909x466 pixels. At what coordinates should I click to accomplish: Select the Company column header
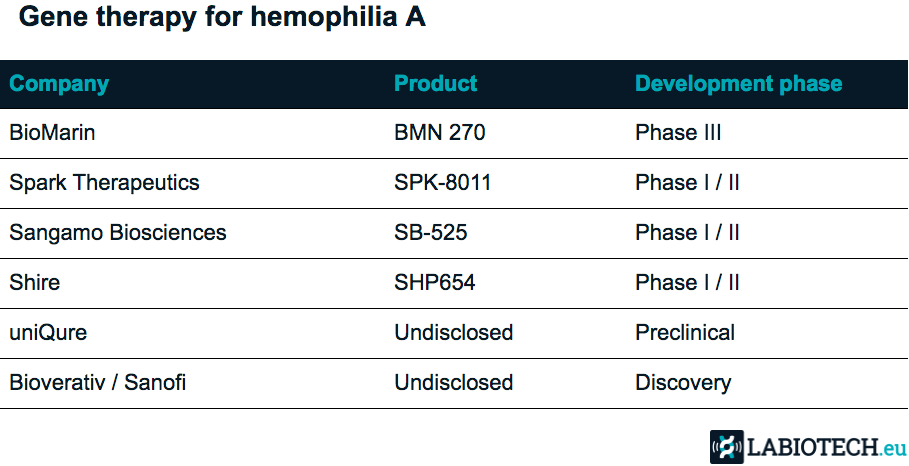point(59,84)
